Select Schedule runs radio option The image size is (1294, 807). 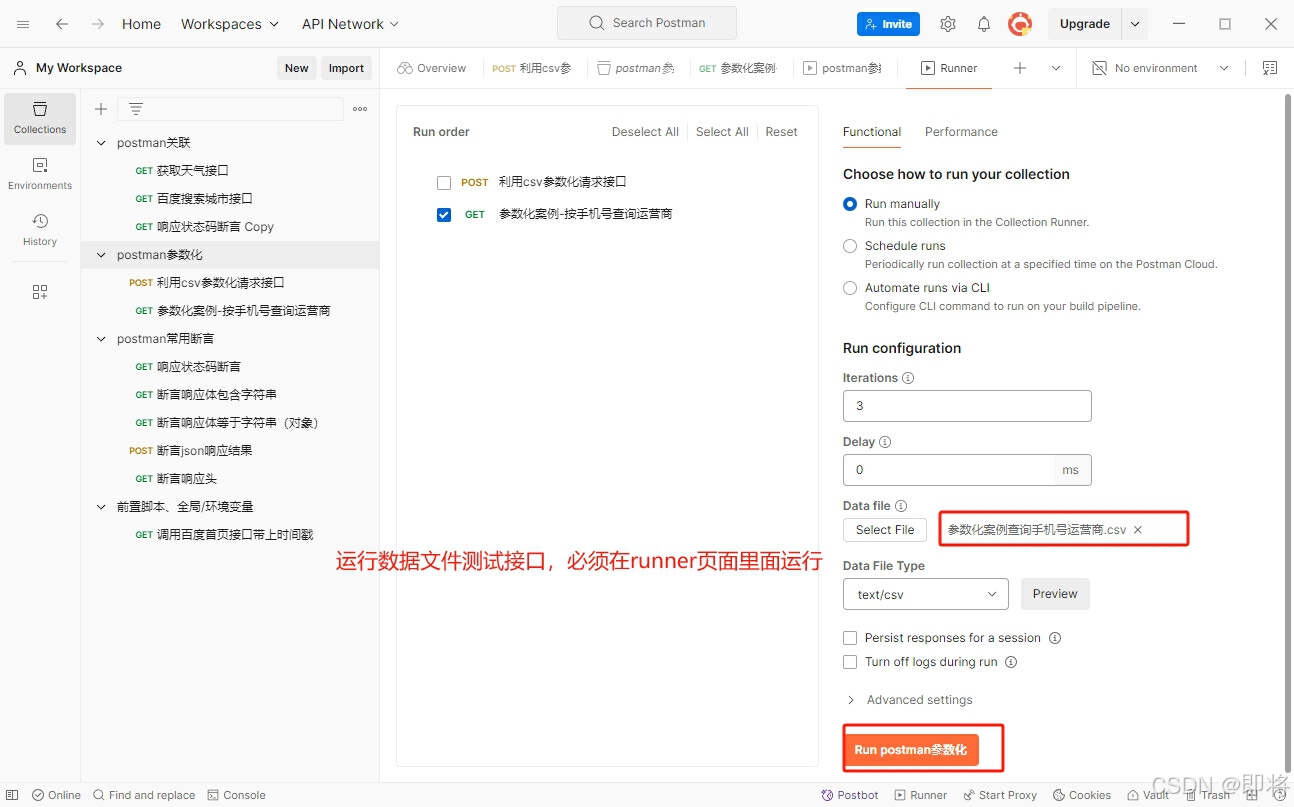850,246
